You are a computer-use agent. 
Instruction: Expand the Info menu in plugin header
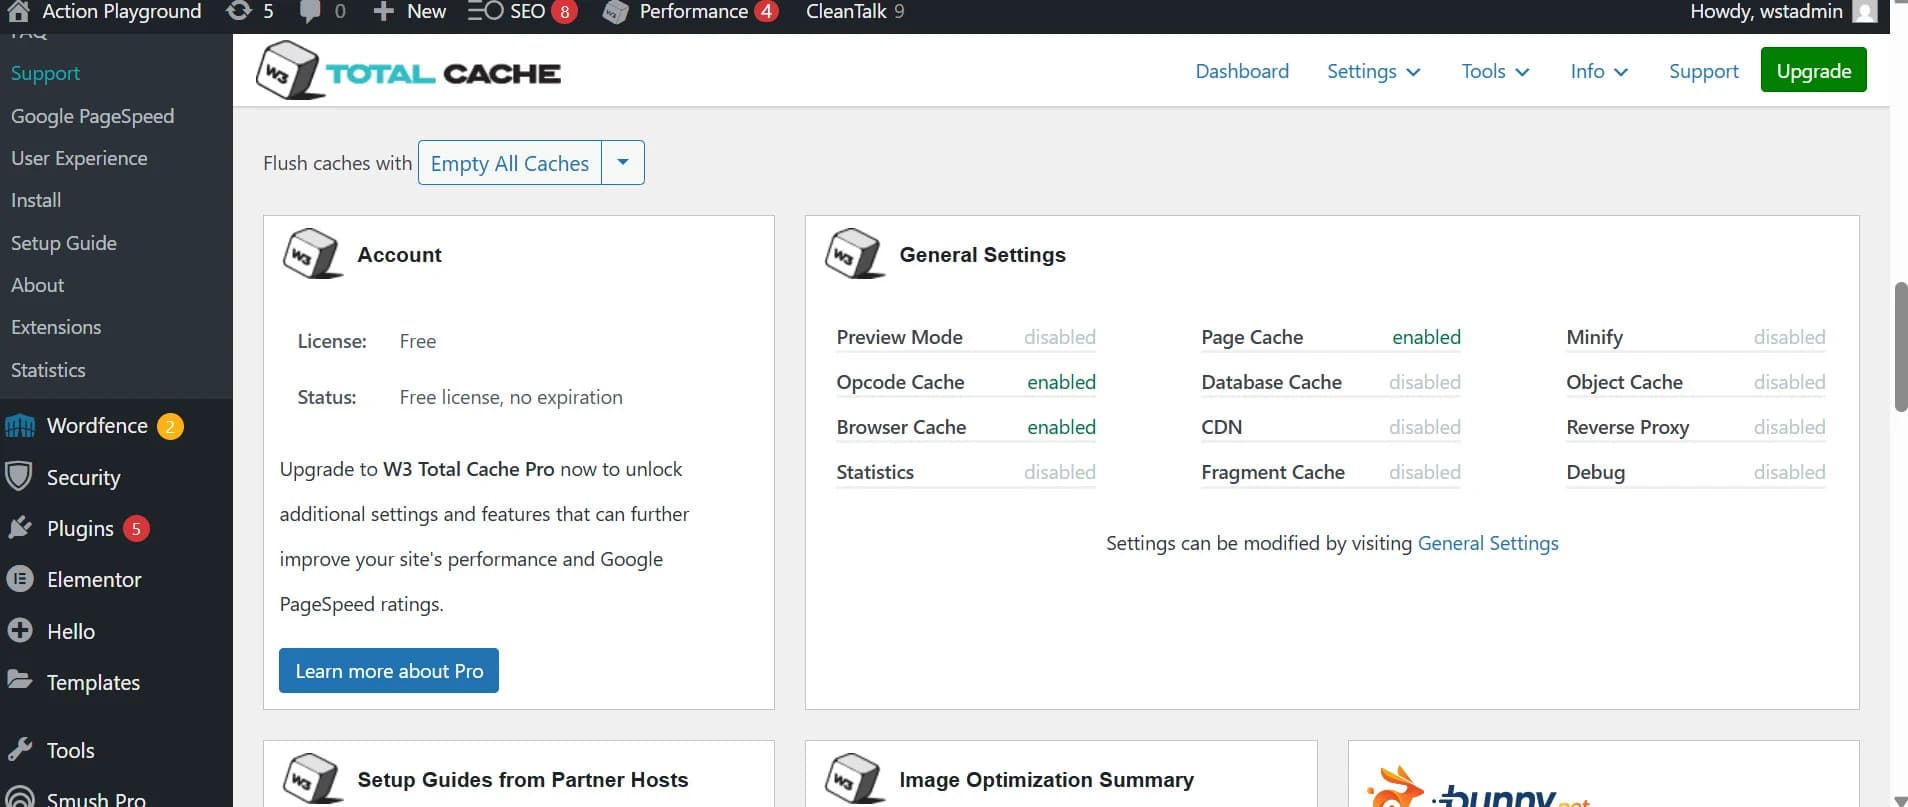pos(1599,71)
